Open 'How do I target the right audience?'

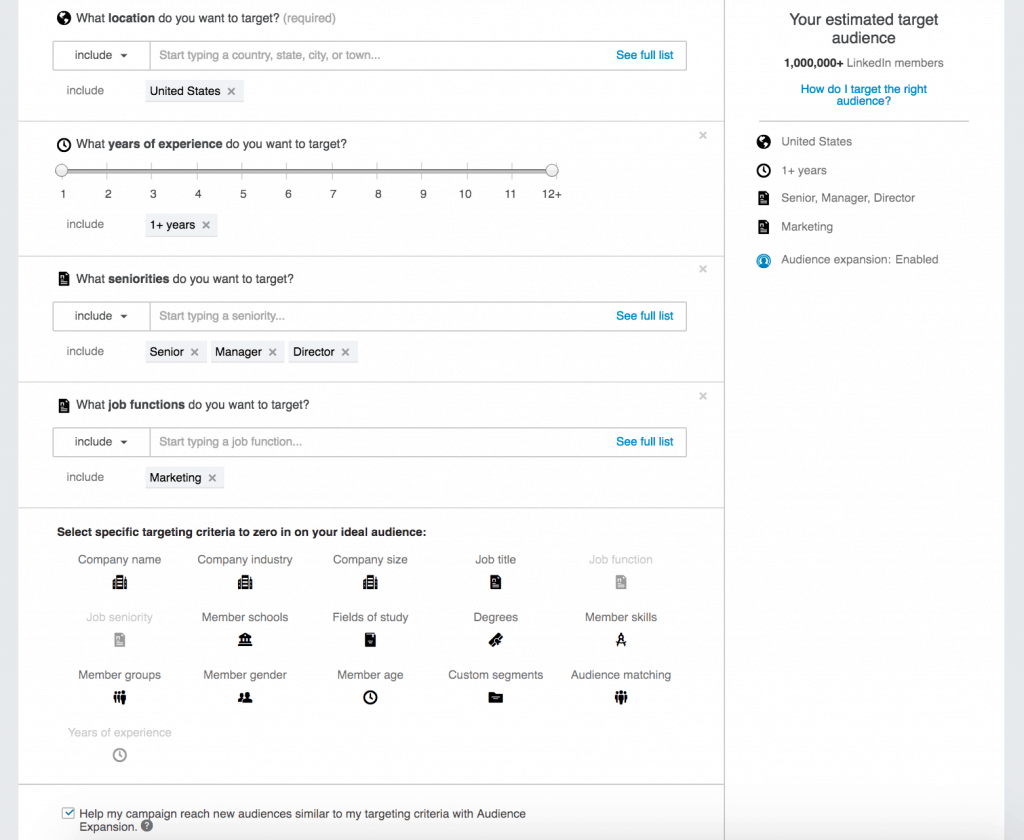(x=863, y=95)
